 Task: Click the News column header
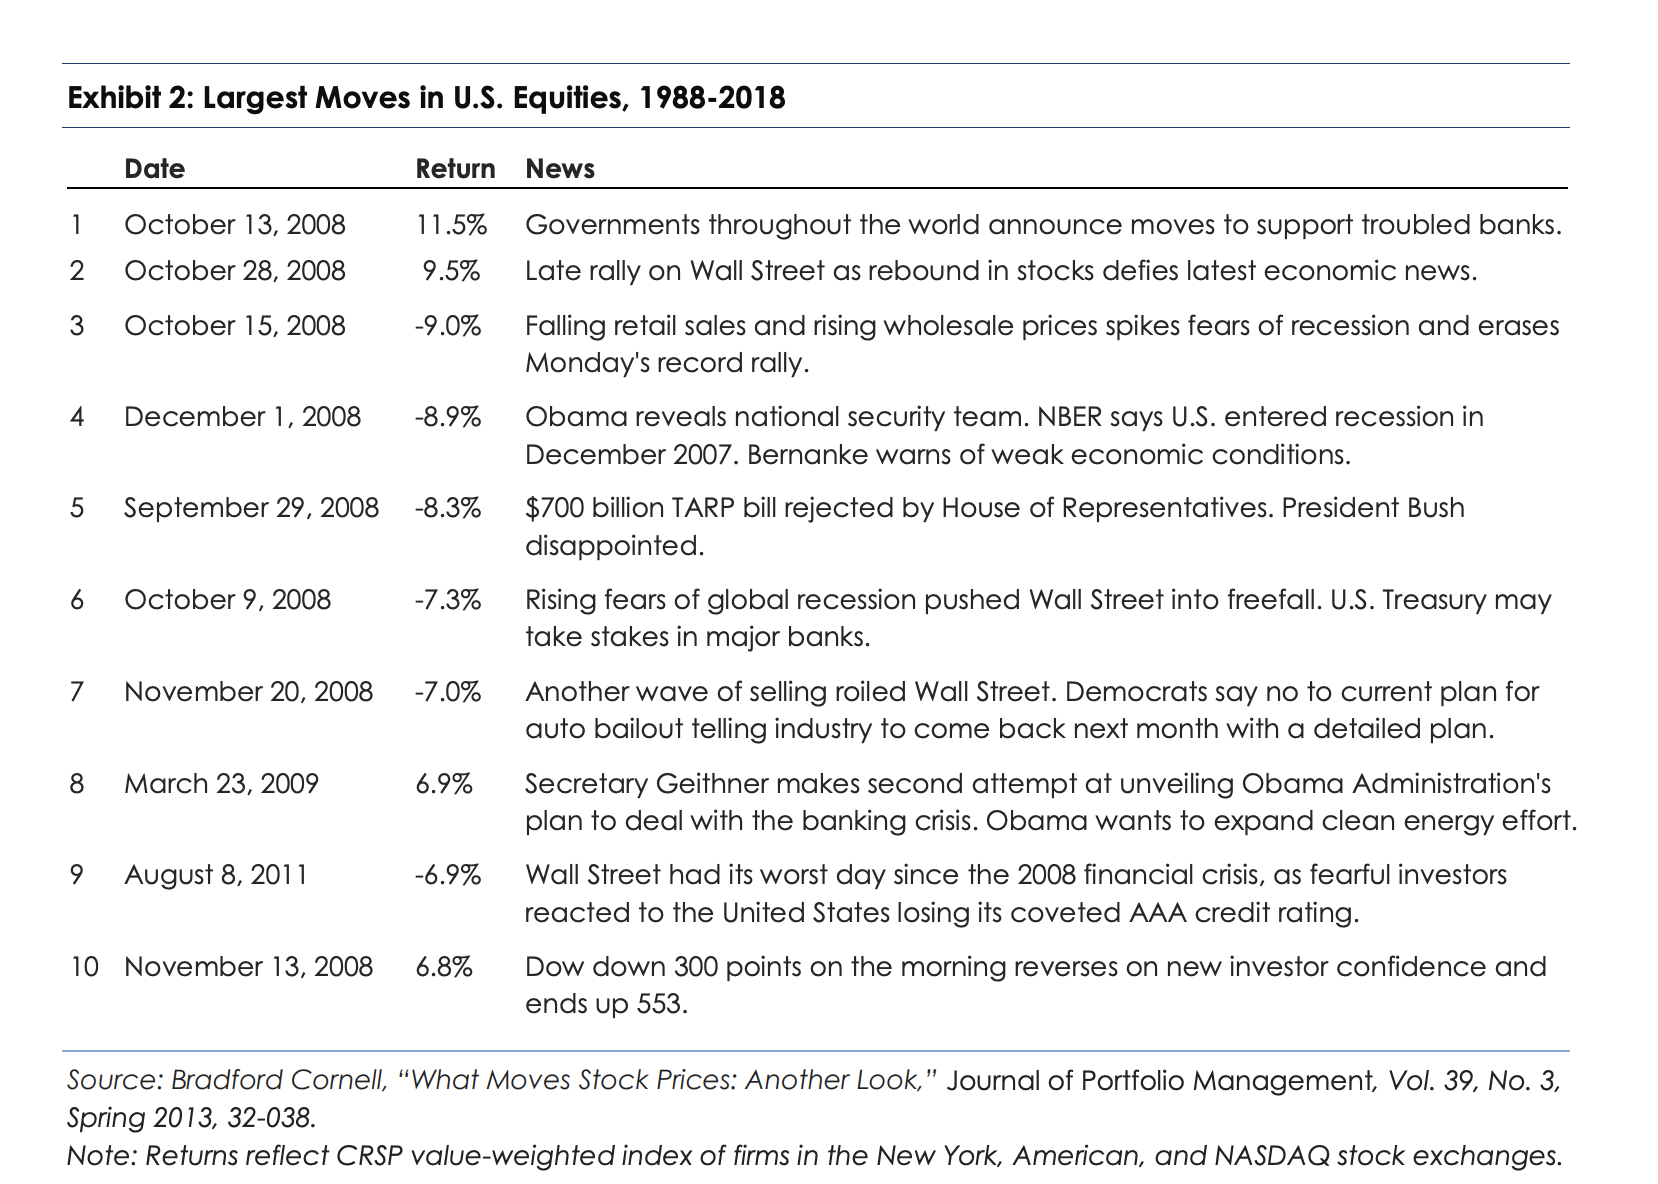(x=560, y=168)
